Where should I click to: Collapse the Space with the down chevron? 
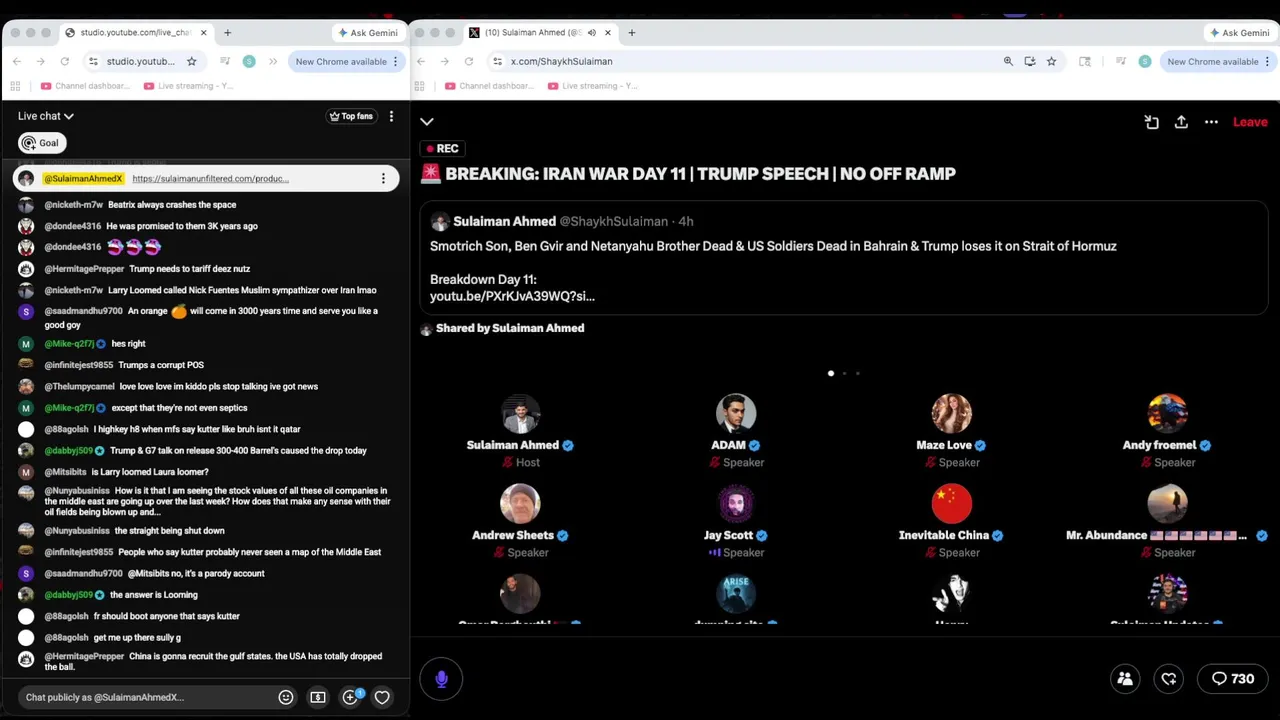427,122
